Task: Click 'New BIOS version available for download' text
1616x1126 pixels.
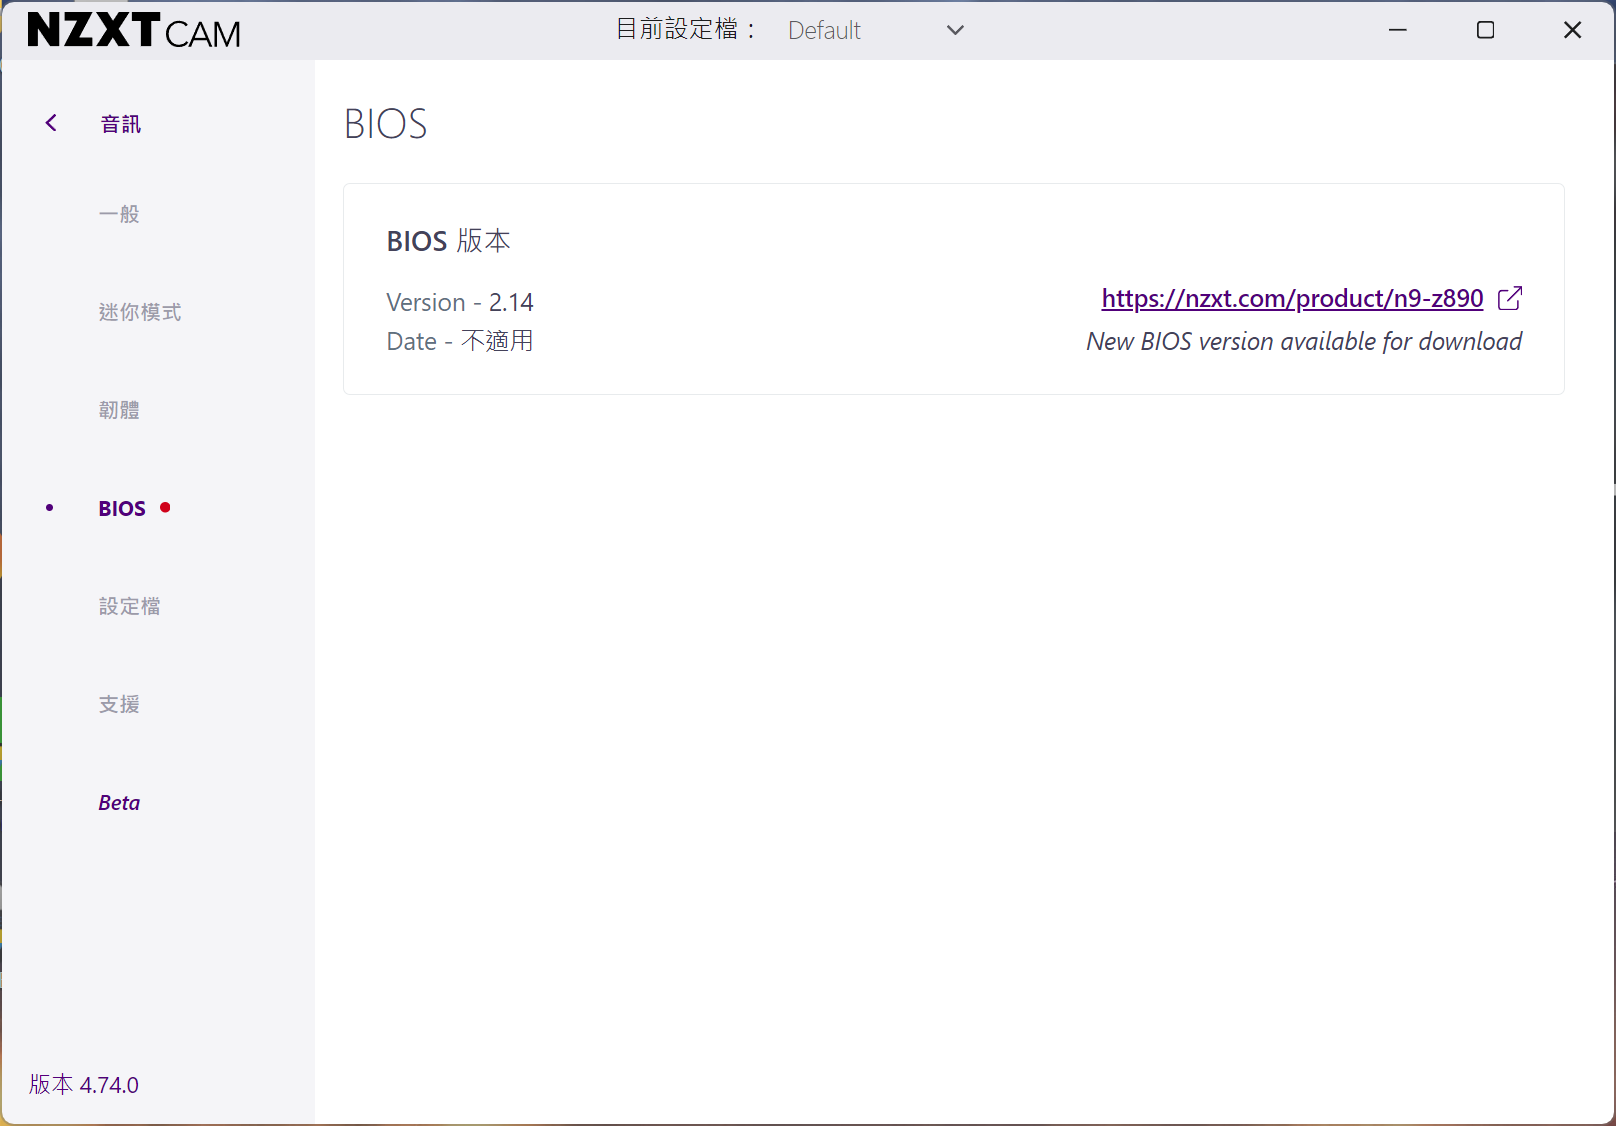Action: click(x=1304, y=342)
